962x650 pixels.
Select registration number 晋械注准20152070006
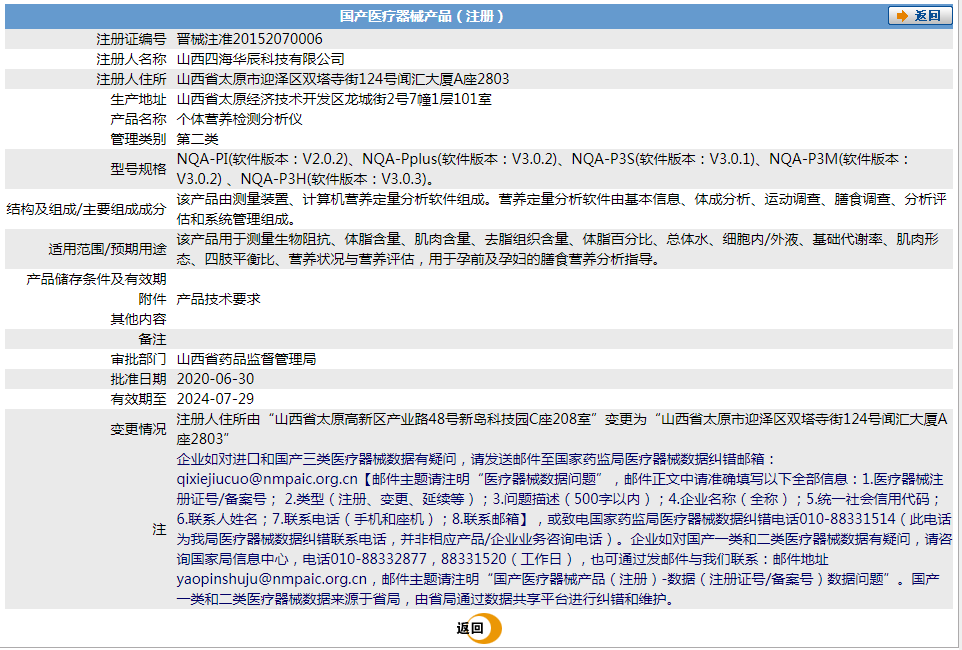click(x=249, y=39)
